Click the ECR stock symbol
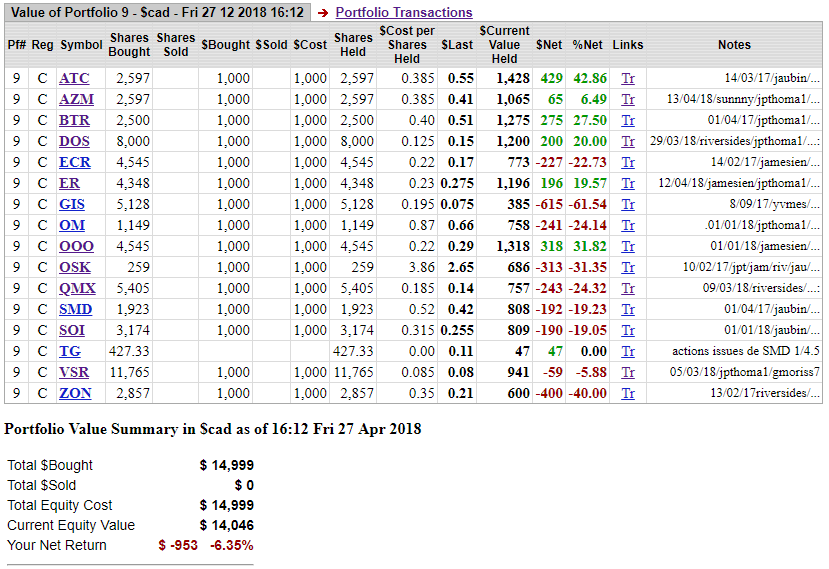The image size is (829, 569). click(74, 162)
